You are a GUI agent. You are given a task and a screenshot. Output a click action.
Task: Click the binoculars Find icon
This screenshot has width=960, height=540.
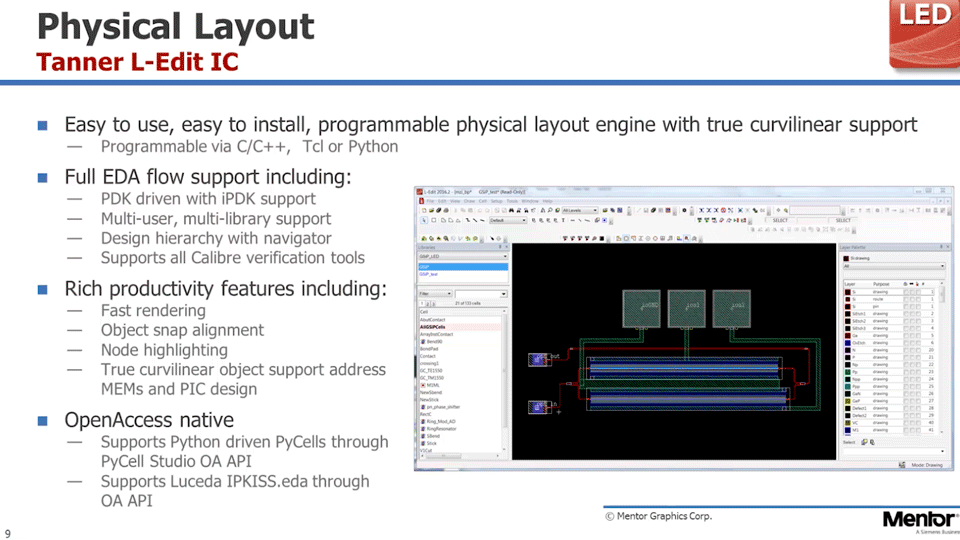[511, 210]
